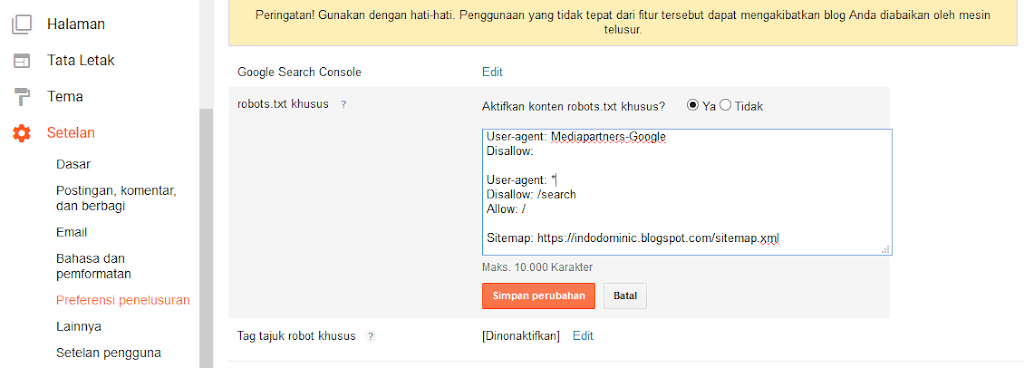Open help icon next to Tag tajuk robot khusus
The width and height of the screenshot is (1024, 368).
click(370, 337)
